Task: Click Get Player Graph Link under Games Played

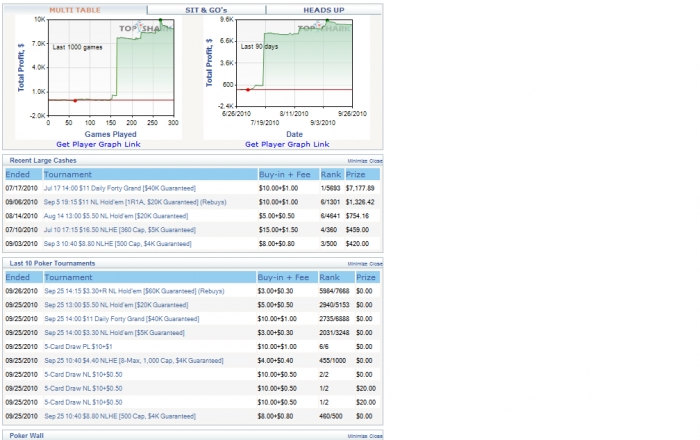Action: [x=98, y=144]
